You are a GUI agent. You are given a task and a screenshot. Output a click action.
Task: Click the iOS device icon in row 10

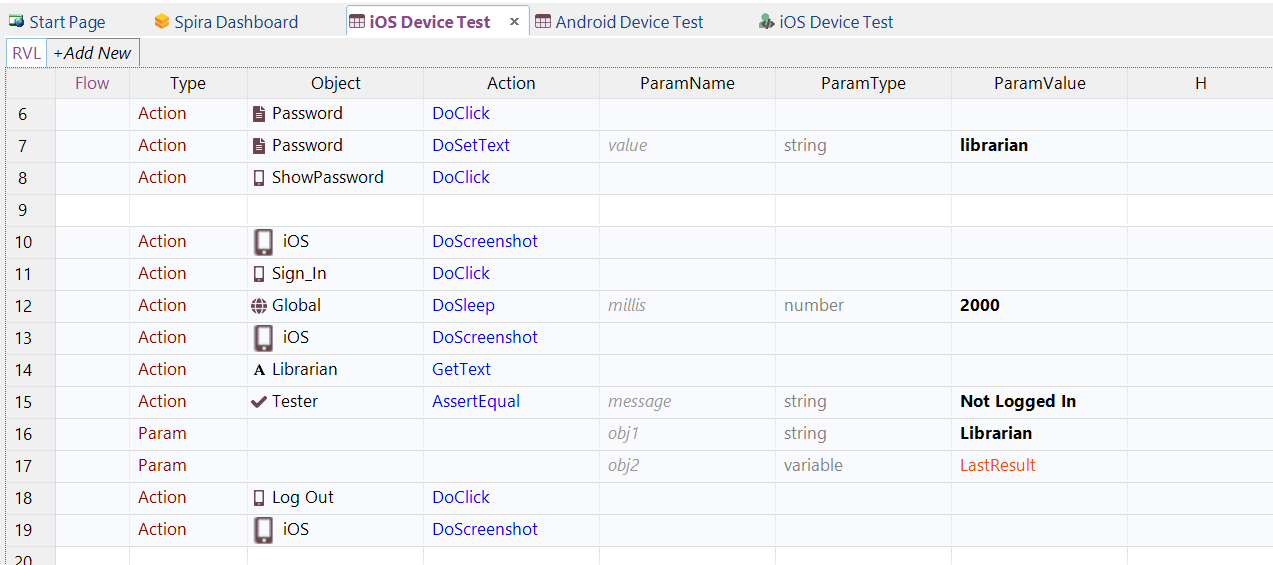[263, 242]
